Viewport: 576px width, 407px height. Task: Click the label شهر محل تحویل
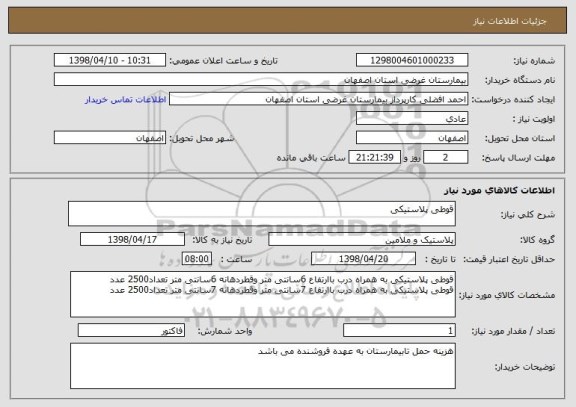point(202,138)
